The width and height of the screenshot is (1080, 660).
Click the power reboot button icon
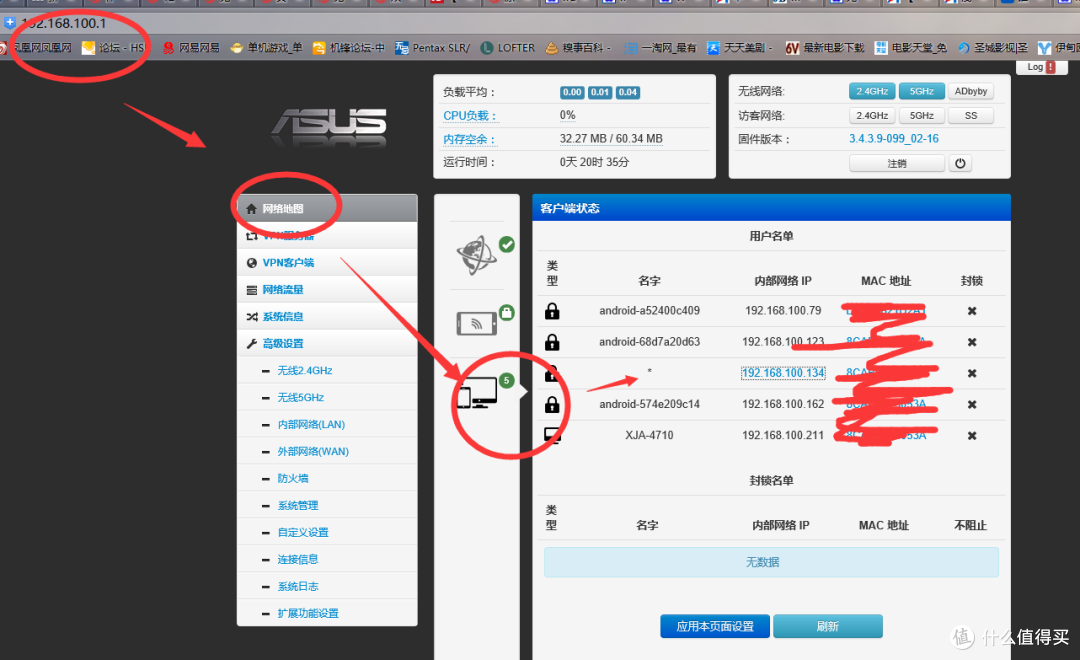coord(960,163)
